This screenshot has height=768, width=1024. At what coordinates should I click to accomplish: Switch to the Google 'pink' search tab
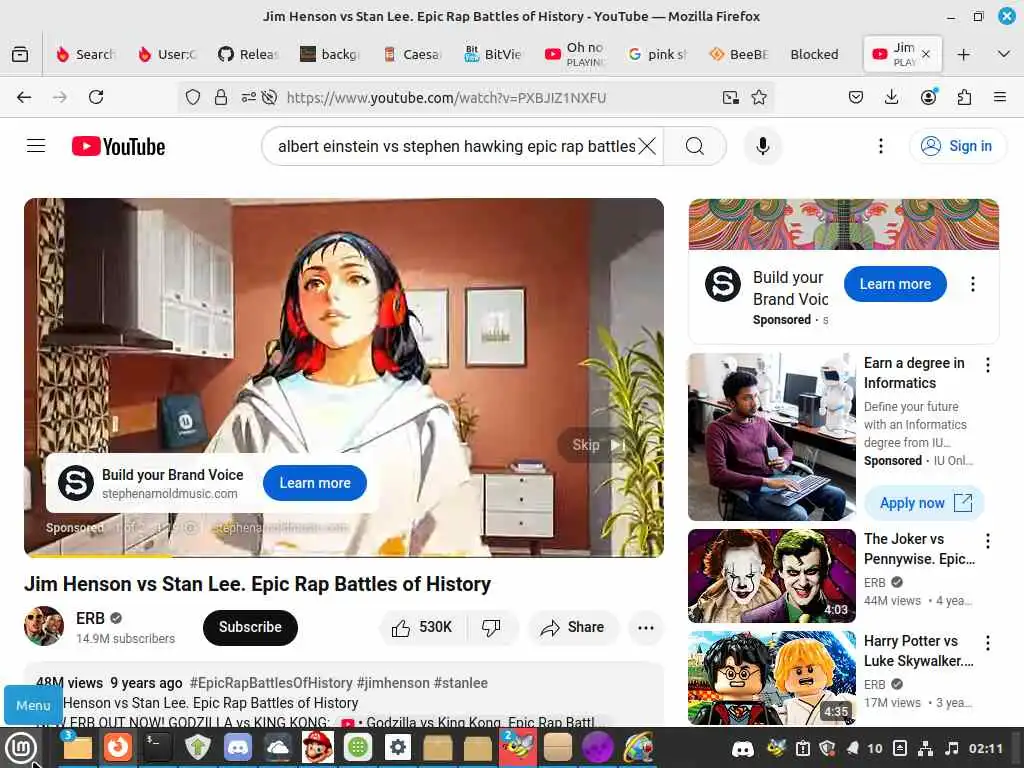click(656, 54)
